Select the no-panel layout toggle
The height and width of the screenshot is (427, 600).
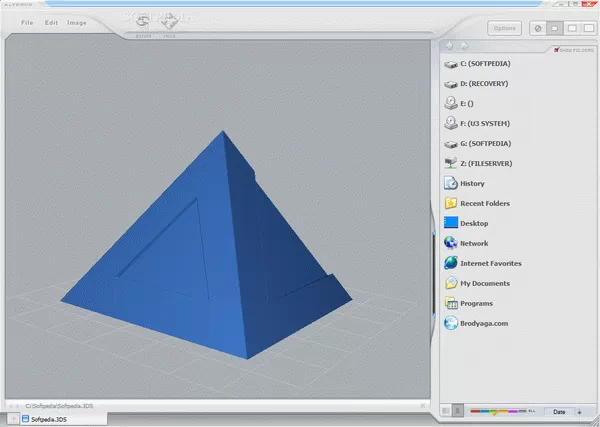(x=538, y=28)
